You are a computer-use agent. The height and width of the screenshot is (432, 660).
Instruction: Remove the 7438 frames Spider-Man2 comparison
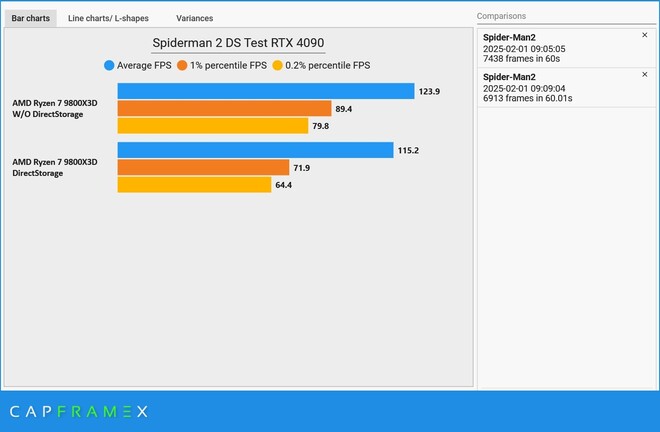coord(644,35)
